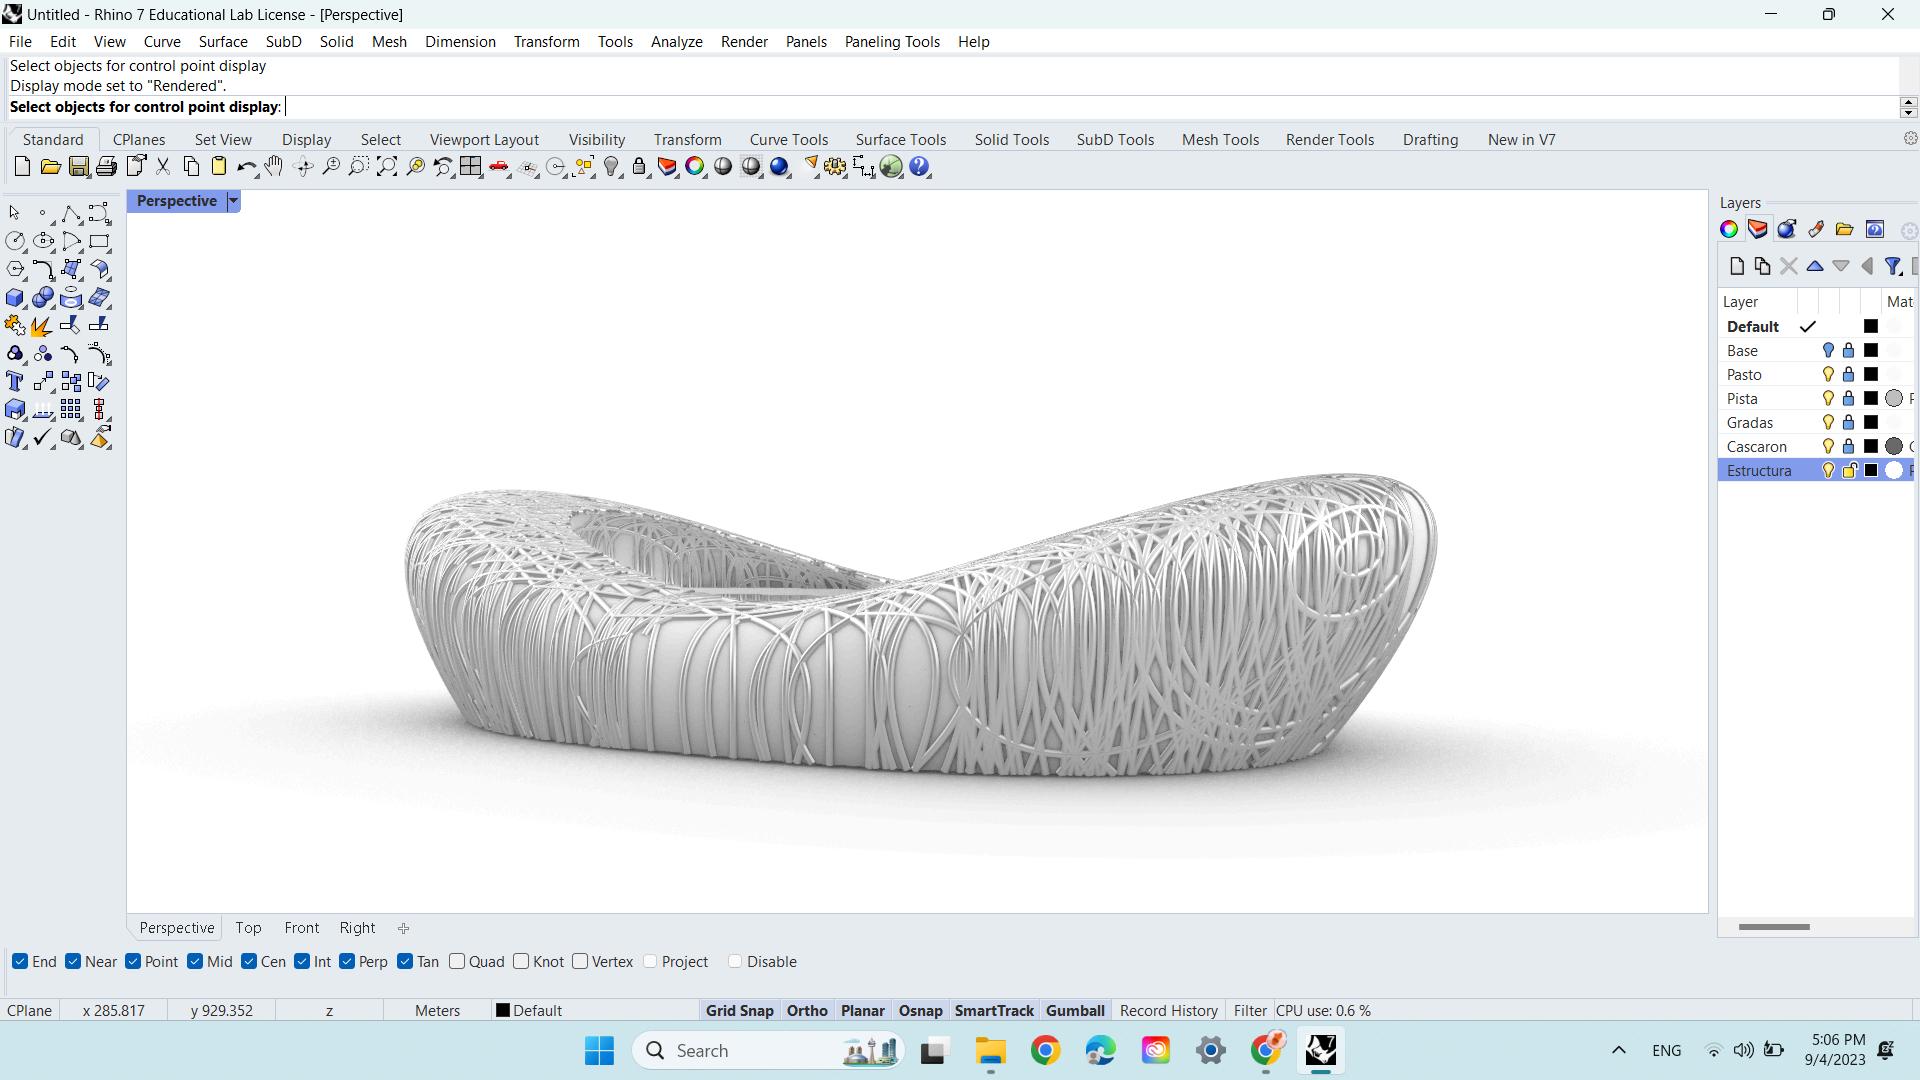Click the Box solid tool in sidebar
The image size is (1920, 1080).
tap(15, 298)
